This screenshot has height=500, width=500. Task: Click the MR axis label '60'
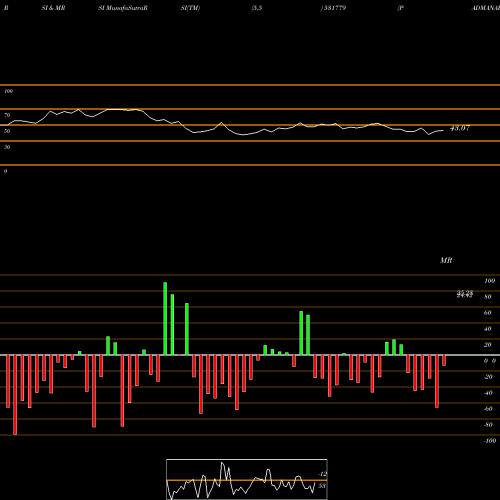coord(488,313)
